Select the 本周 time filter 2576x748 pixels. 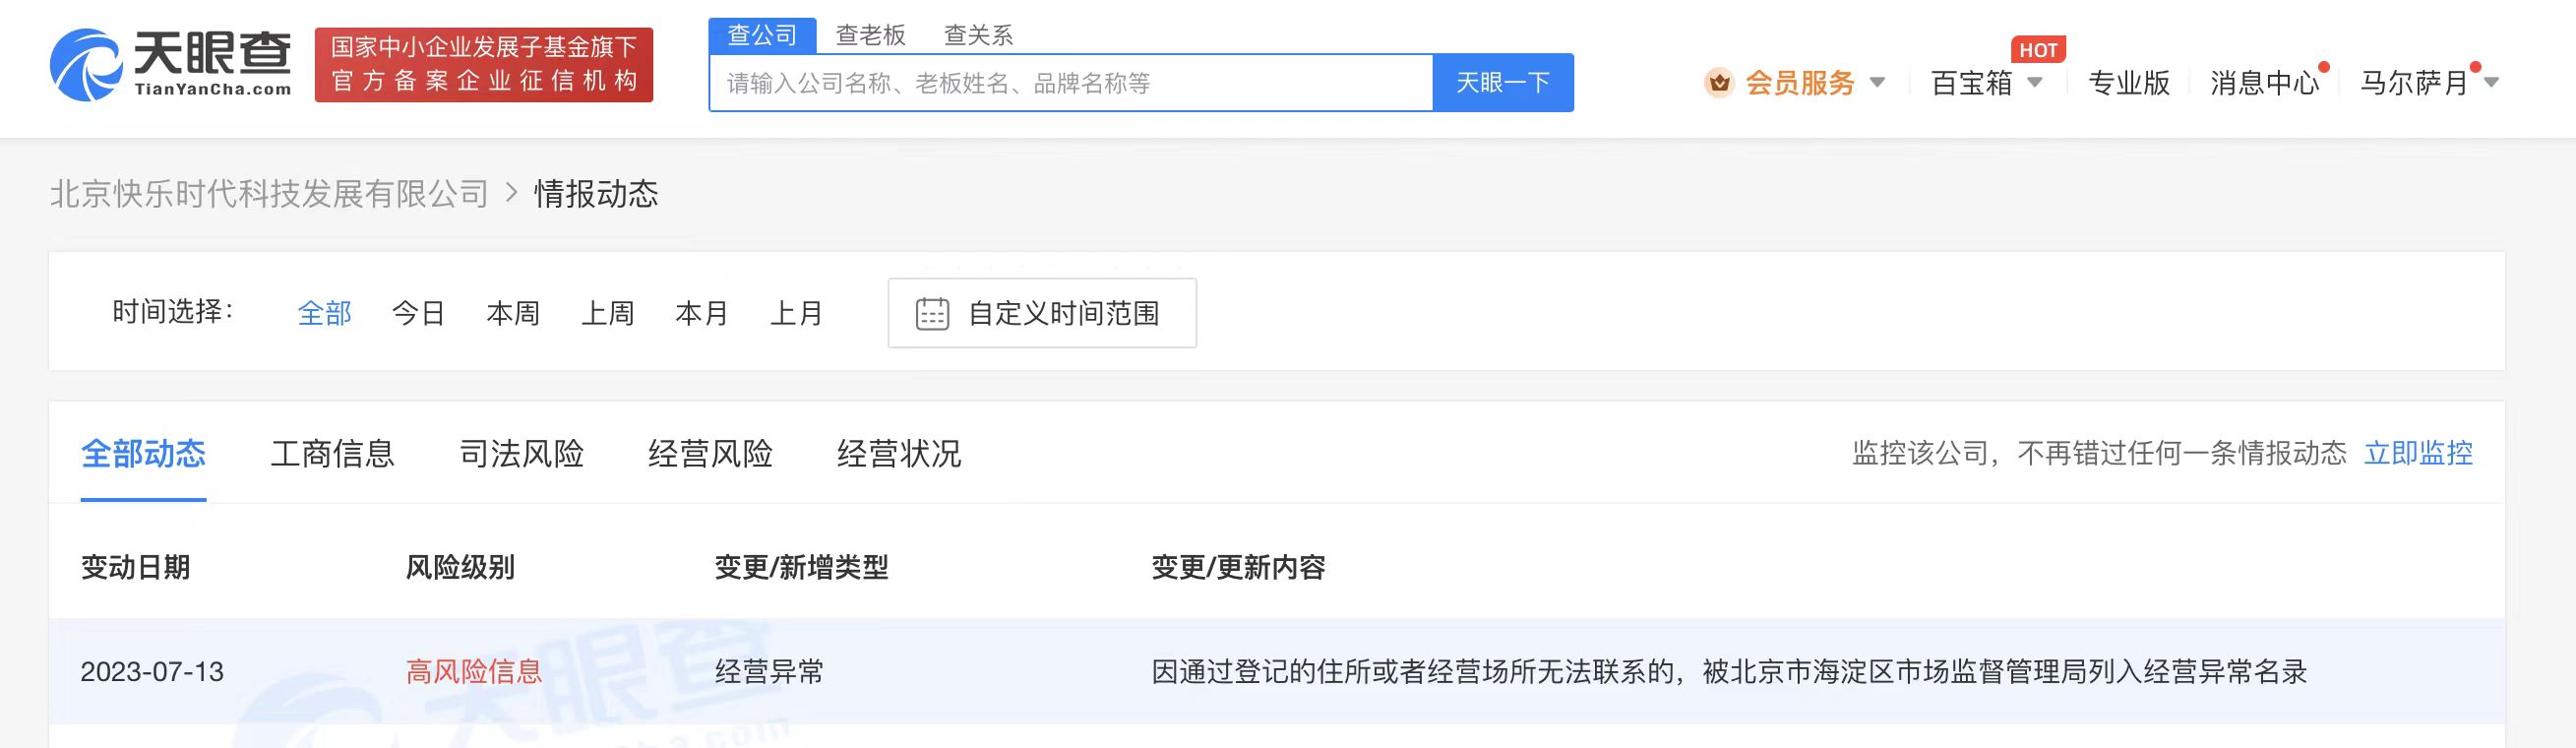[x=513, y=314]
